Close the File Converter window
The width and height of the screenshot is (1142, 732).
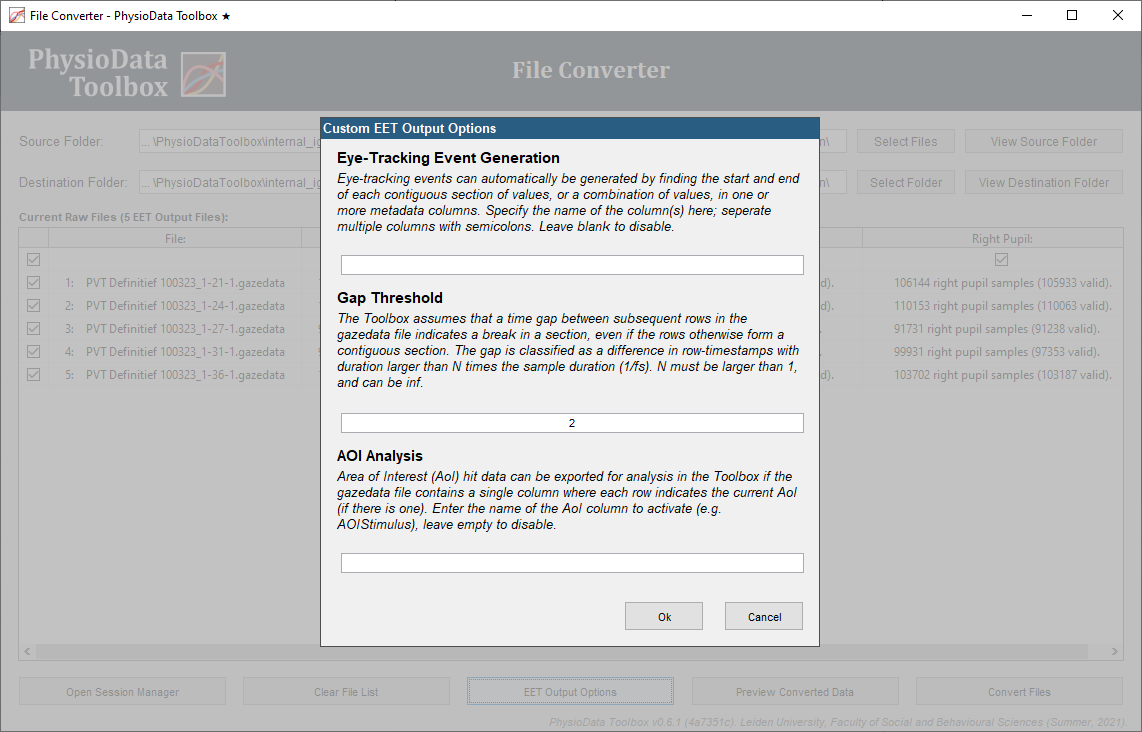(1118, 15)
